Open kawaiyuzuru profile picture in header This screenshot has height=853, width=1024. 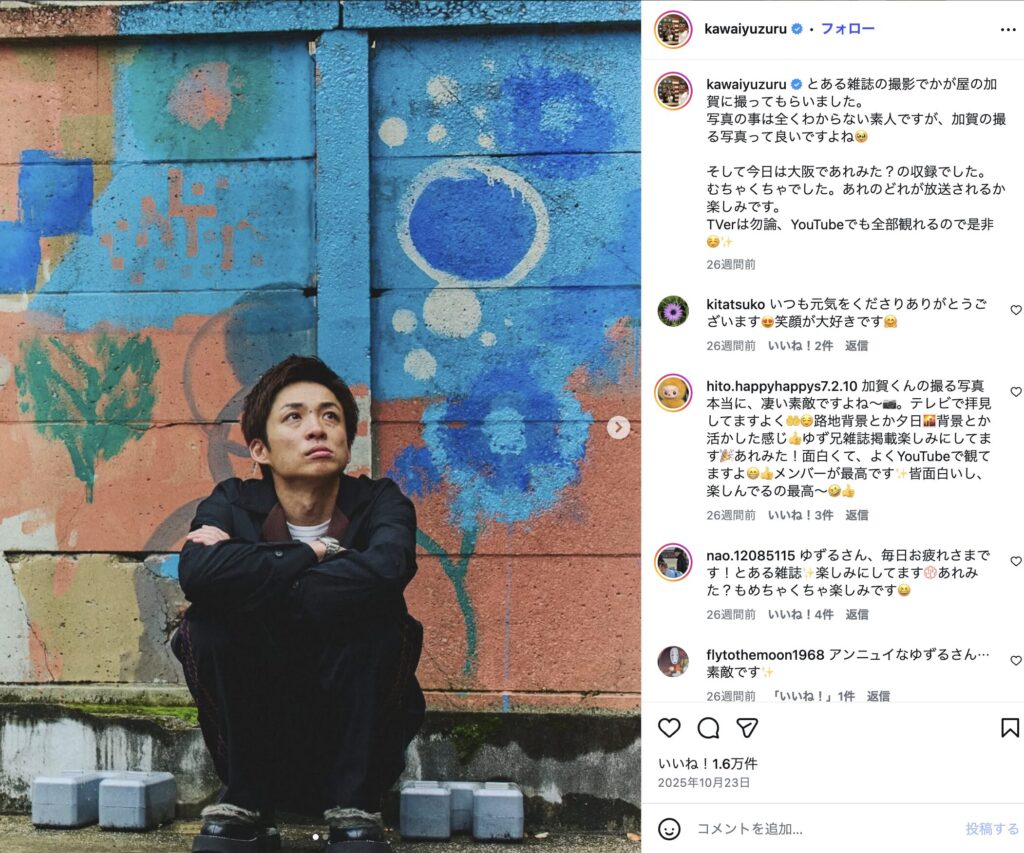(x=673, y=29)
